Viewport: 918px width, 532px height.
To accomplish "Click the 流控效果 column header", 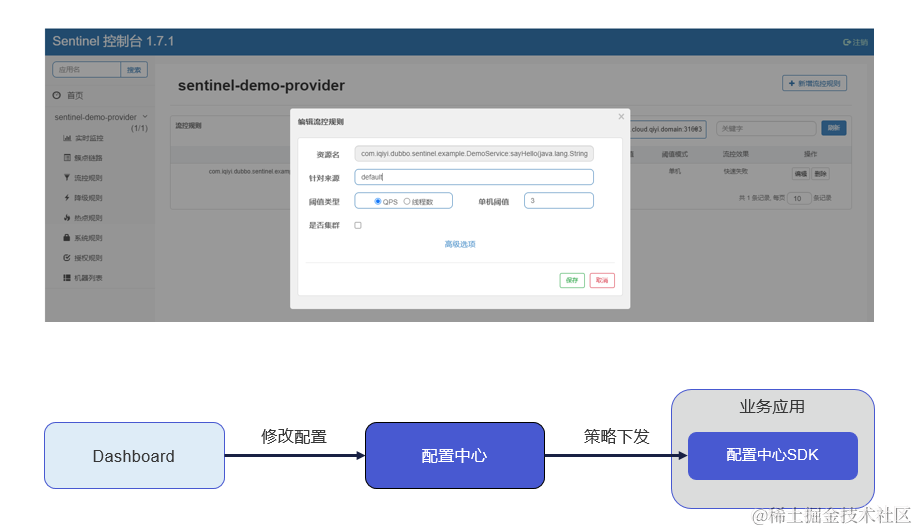I will coord(735,155).
